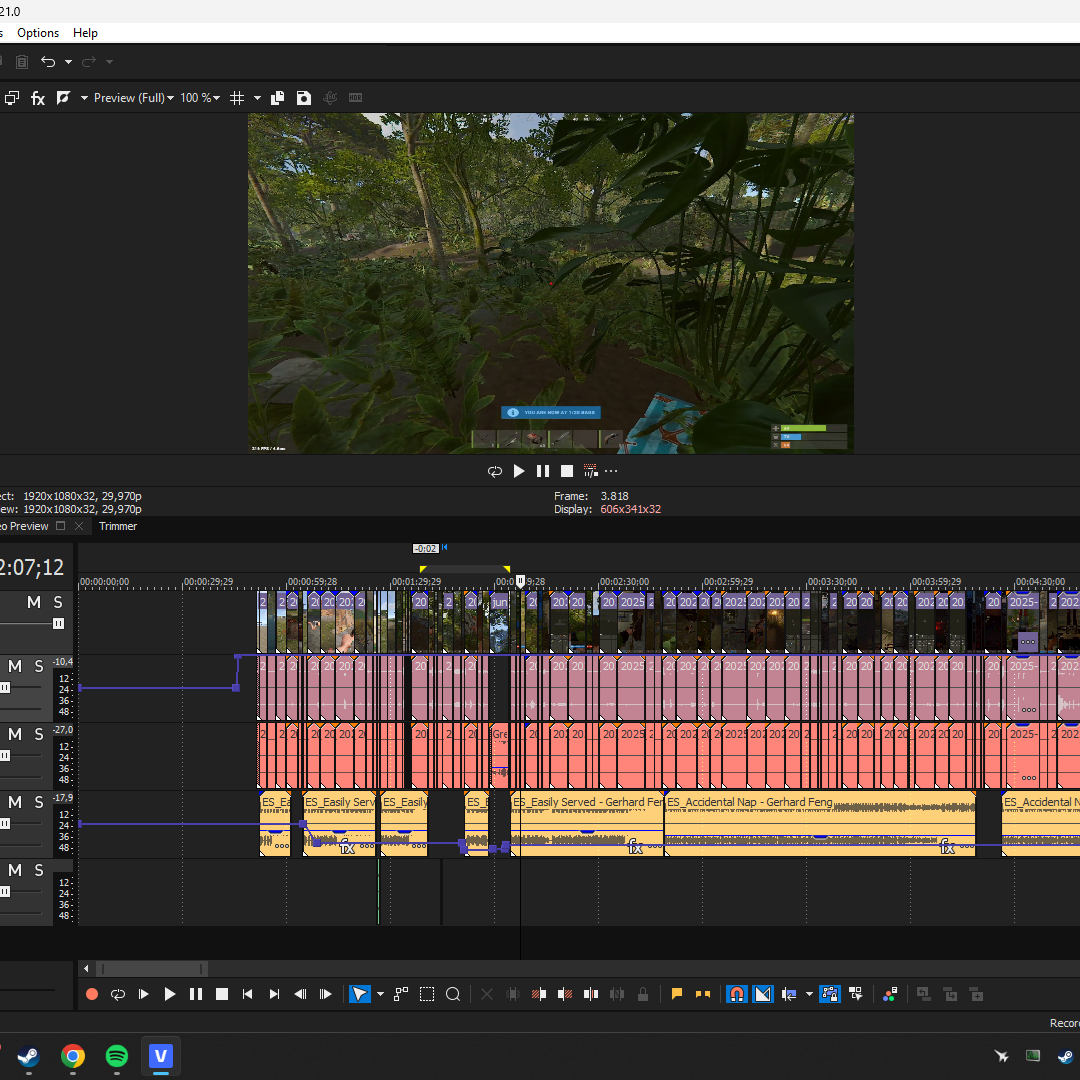Open the external monitor preview icon

click(12, 98)
